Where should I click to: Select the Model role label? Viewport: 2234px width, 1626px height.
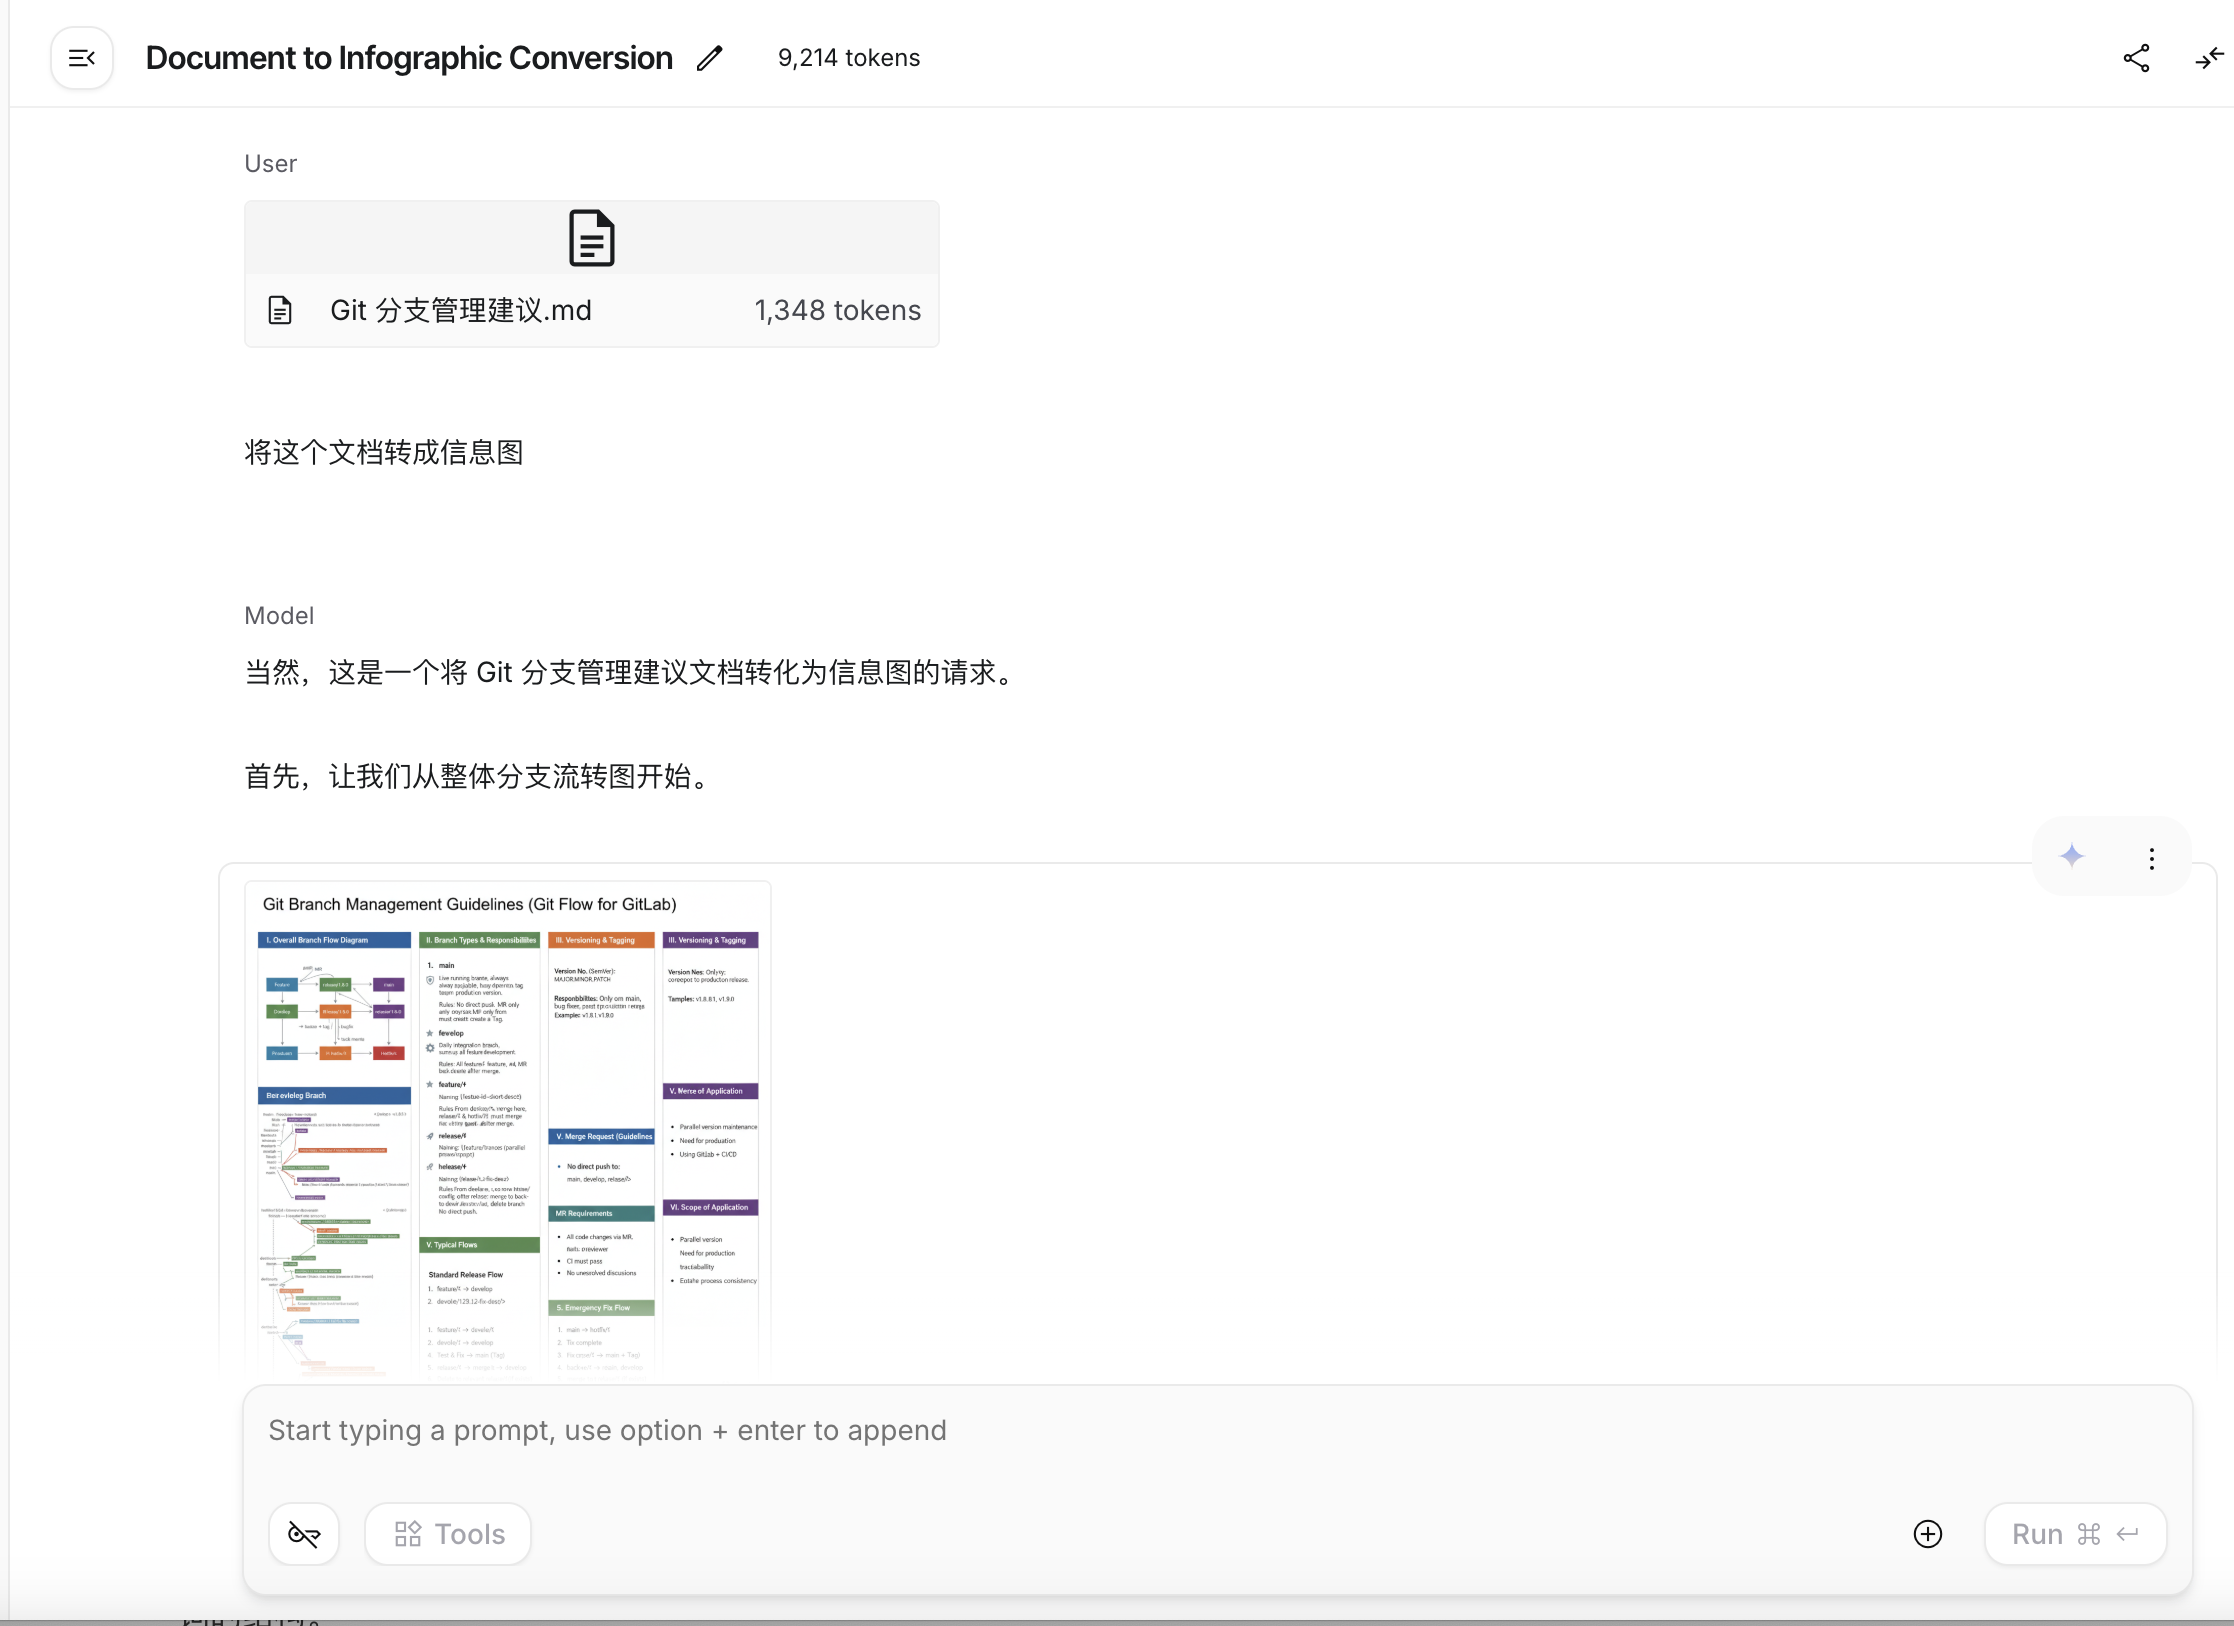(x=279, y=615)
